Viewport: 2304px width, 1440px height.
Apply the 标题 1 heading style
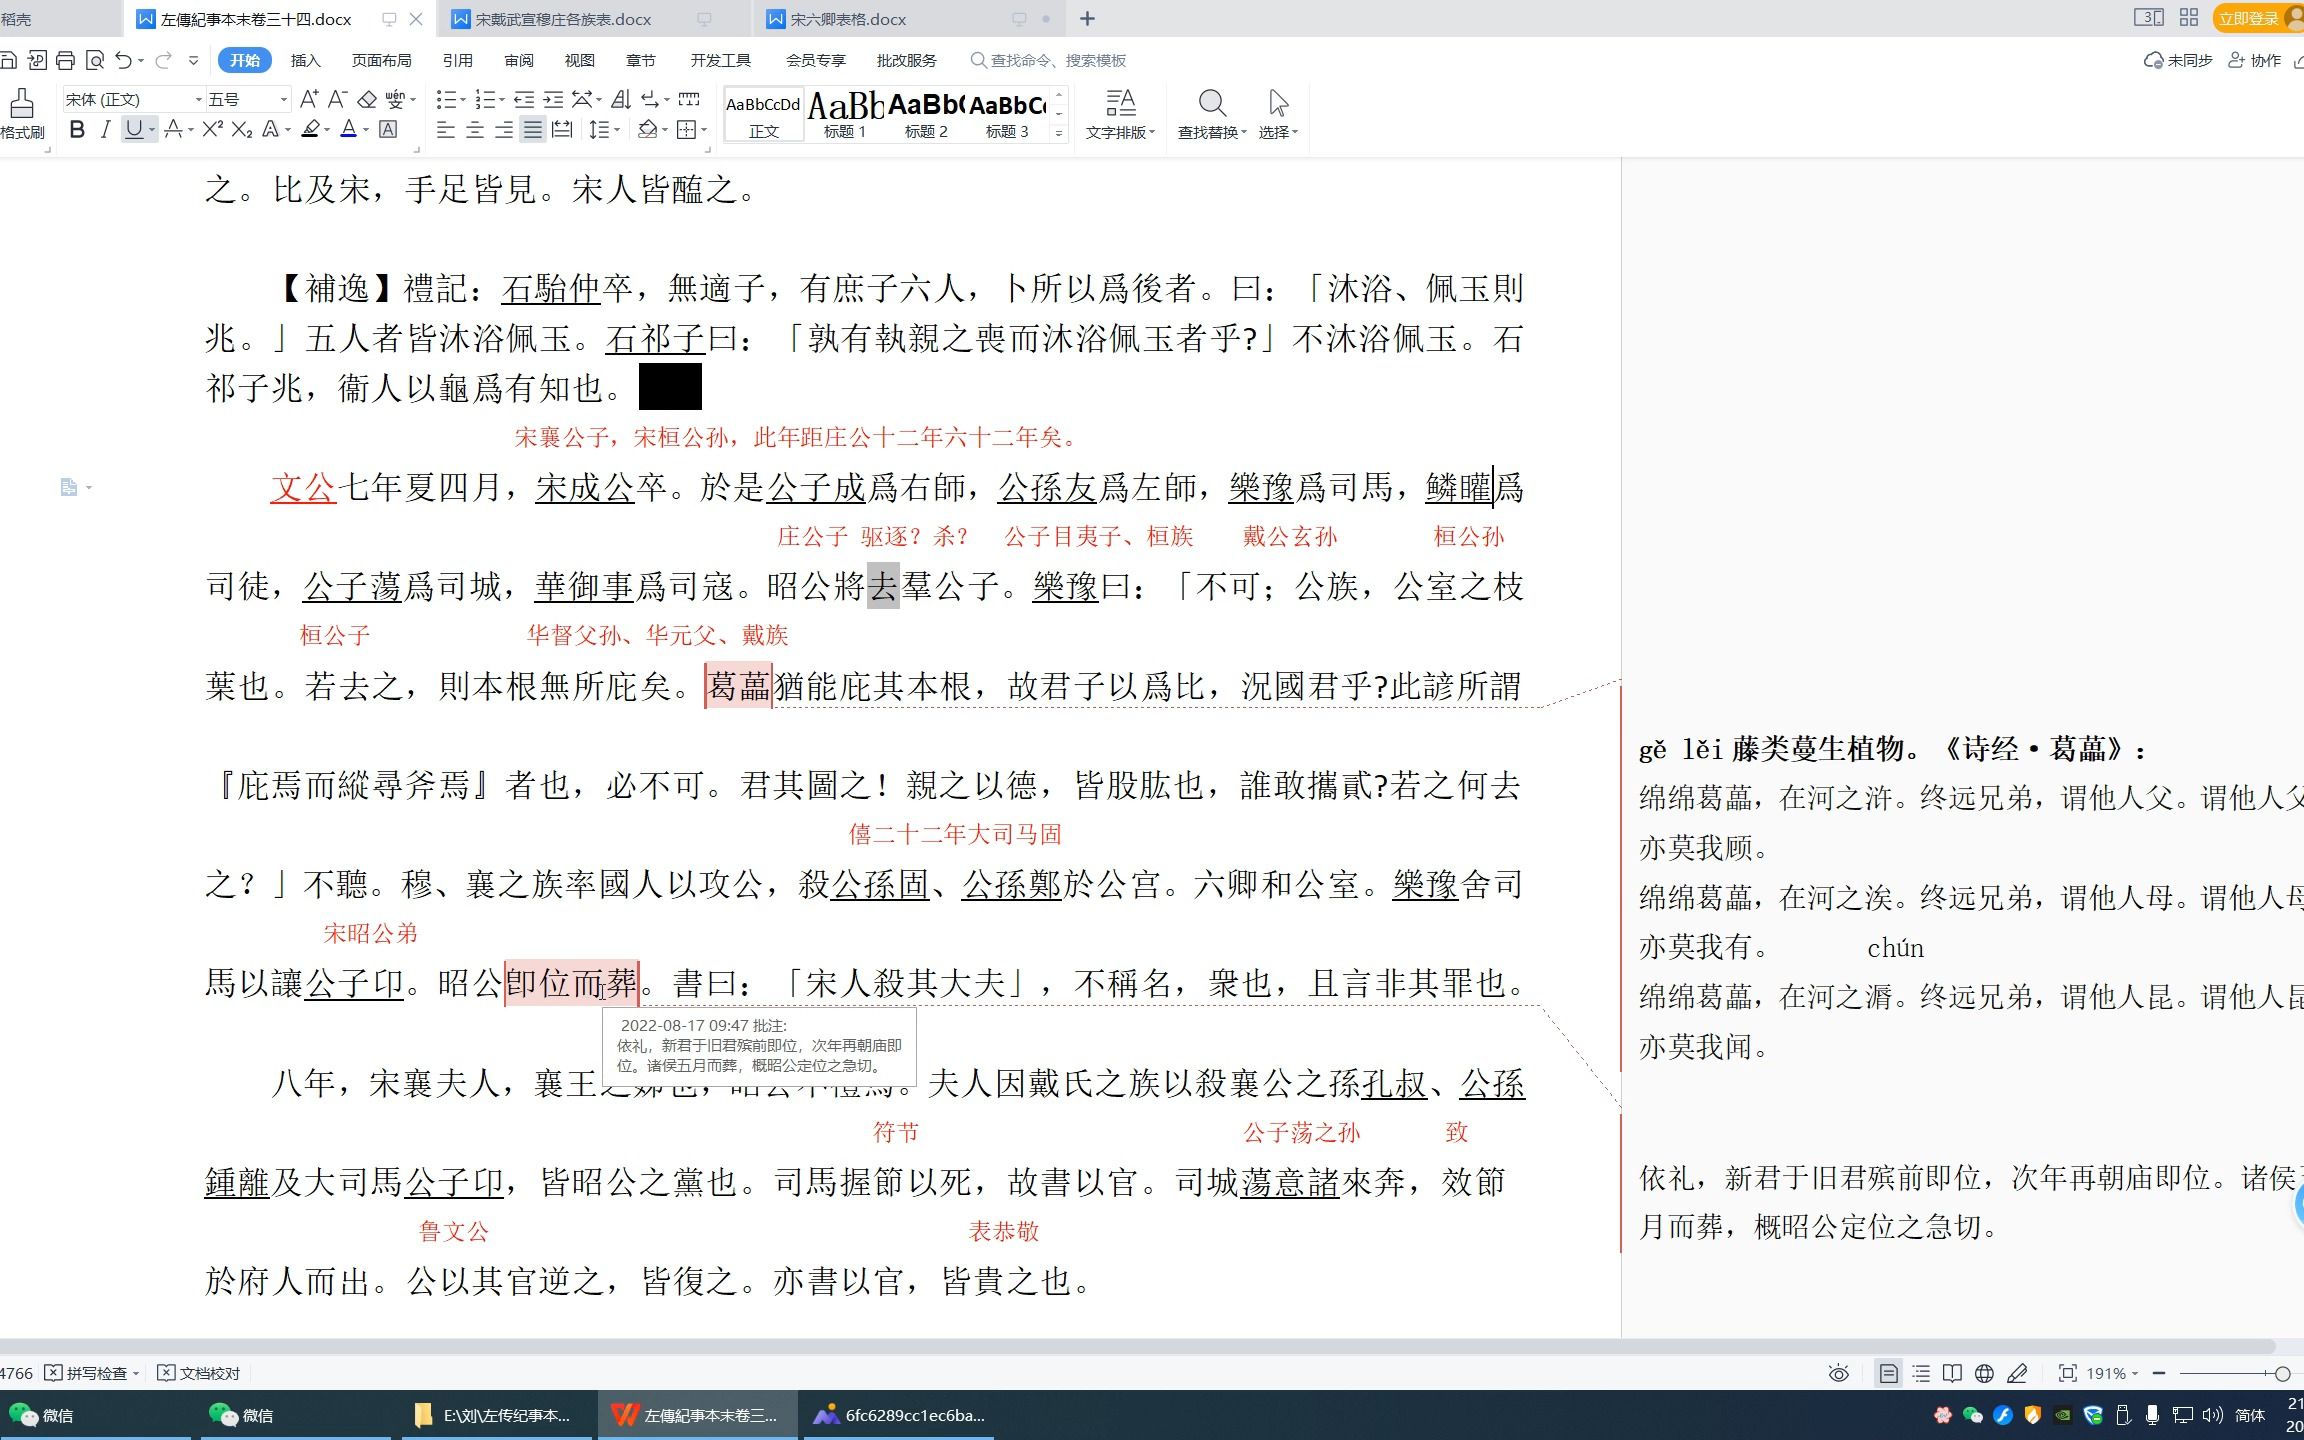[x=844, y=114]
